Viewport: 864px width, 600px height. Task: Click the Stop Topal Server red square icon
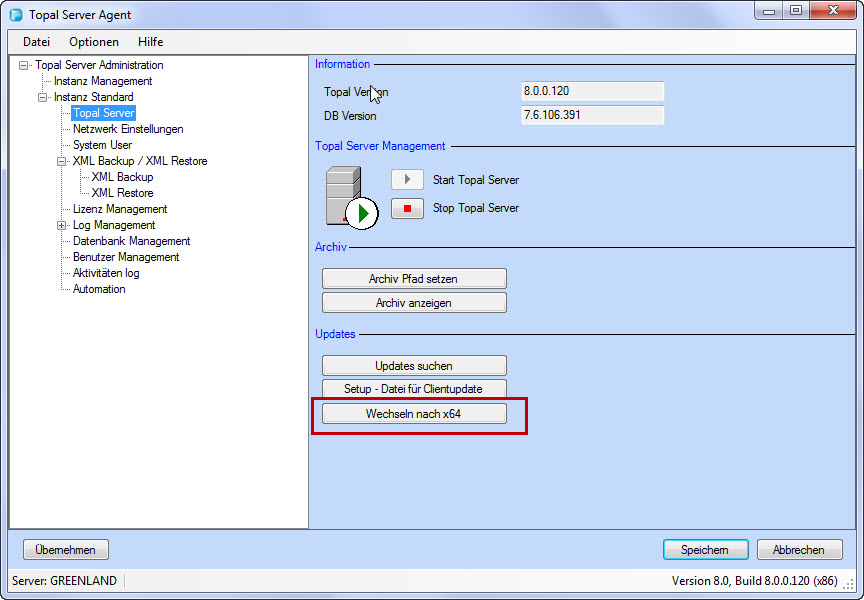(407, 209)
